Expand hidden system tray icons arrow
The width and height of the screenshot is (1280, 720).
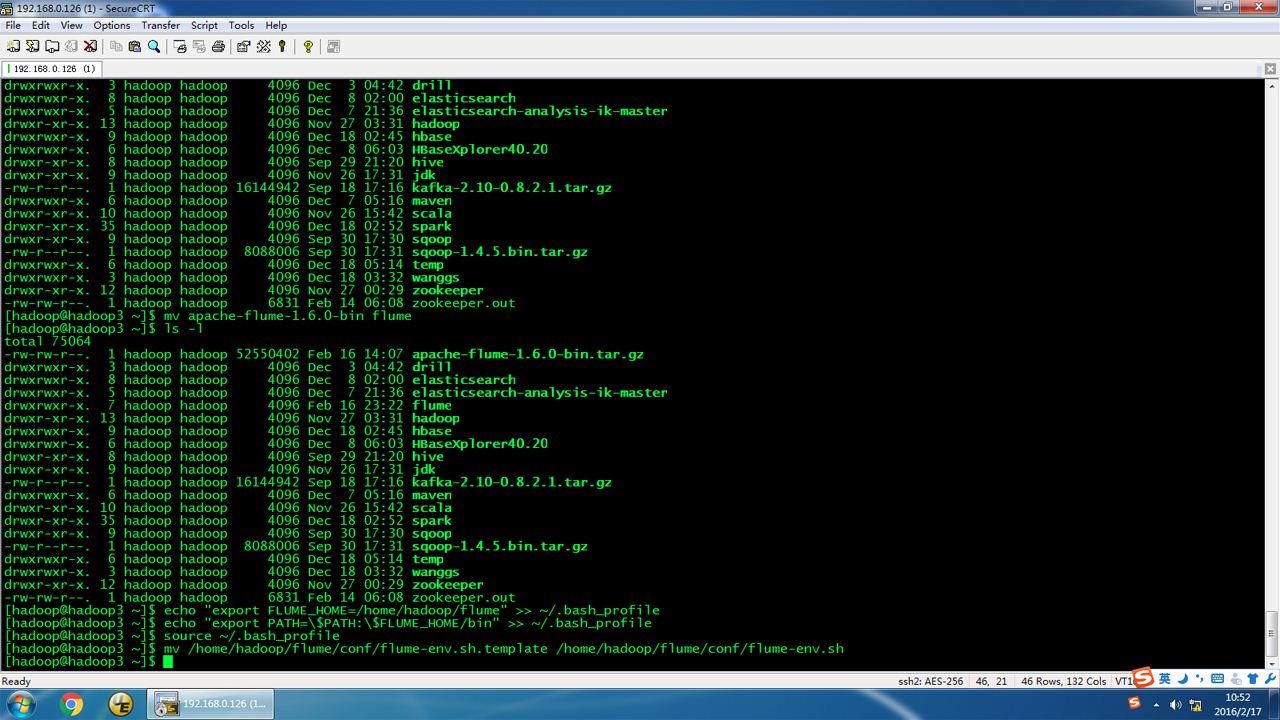(1156, 705)
